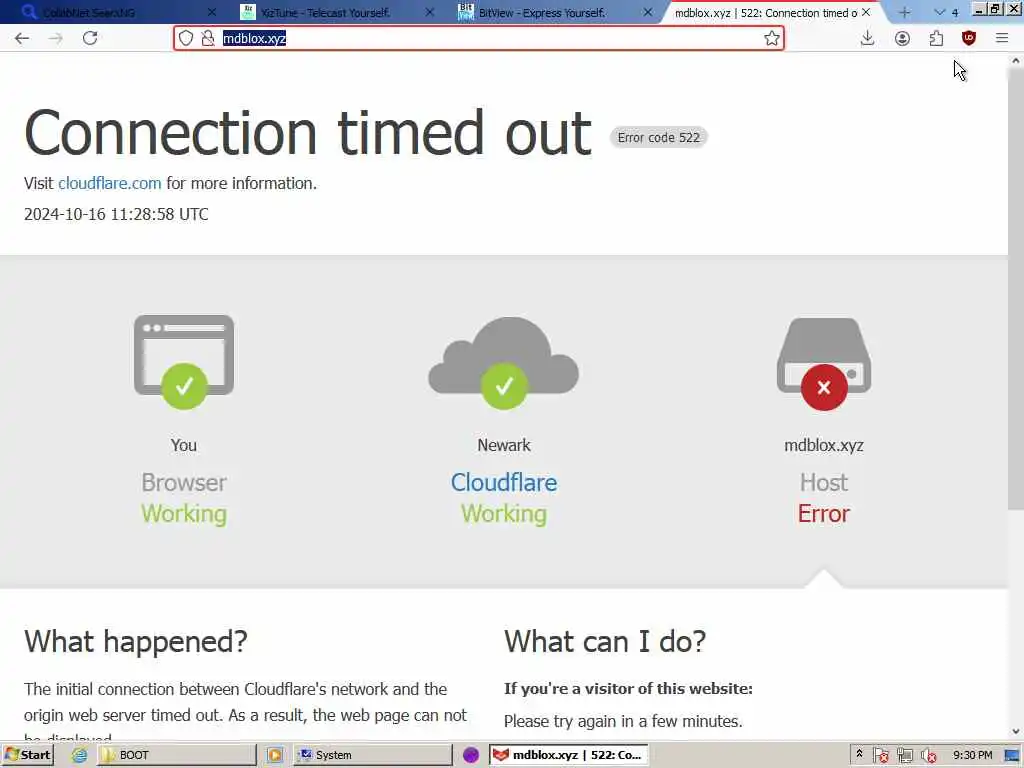Open a new tab with plus button
The height and width of the screenshot is (768, 1024).
click(x=904, y=12)
